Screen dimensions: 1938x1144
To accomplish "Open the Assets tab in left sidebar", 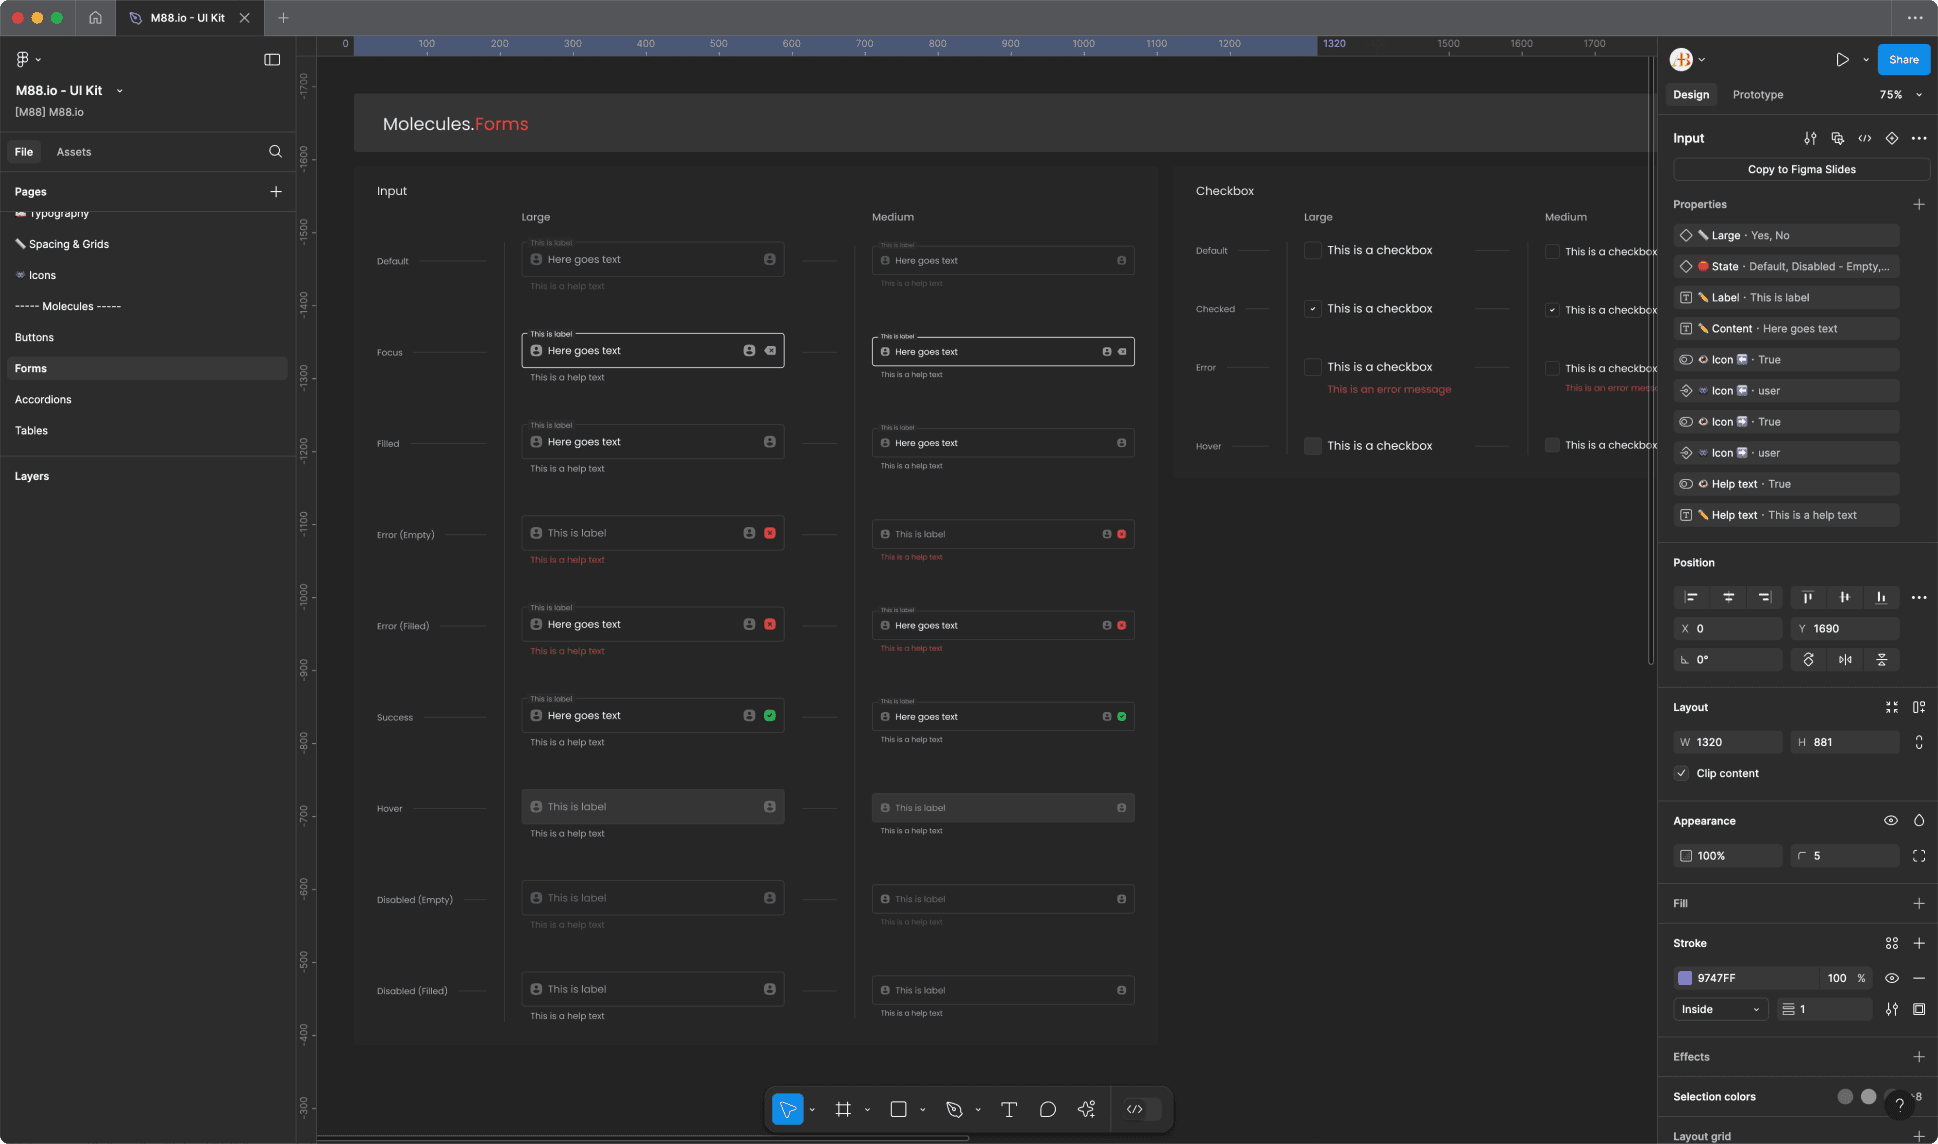I will pos(73,151).
